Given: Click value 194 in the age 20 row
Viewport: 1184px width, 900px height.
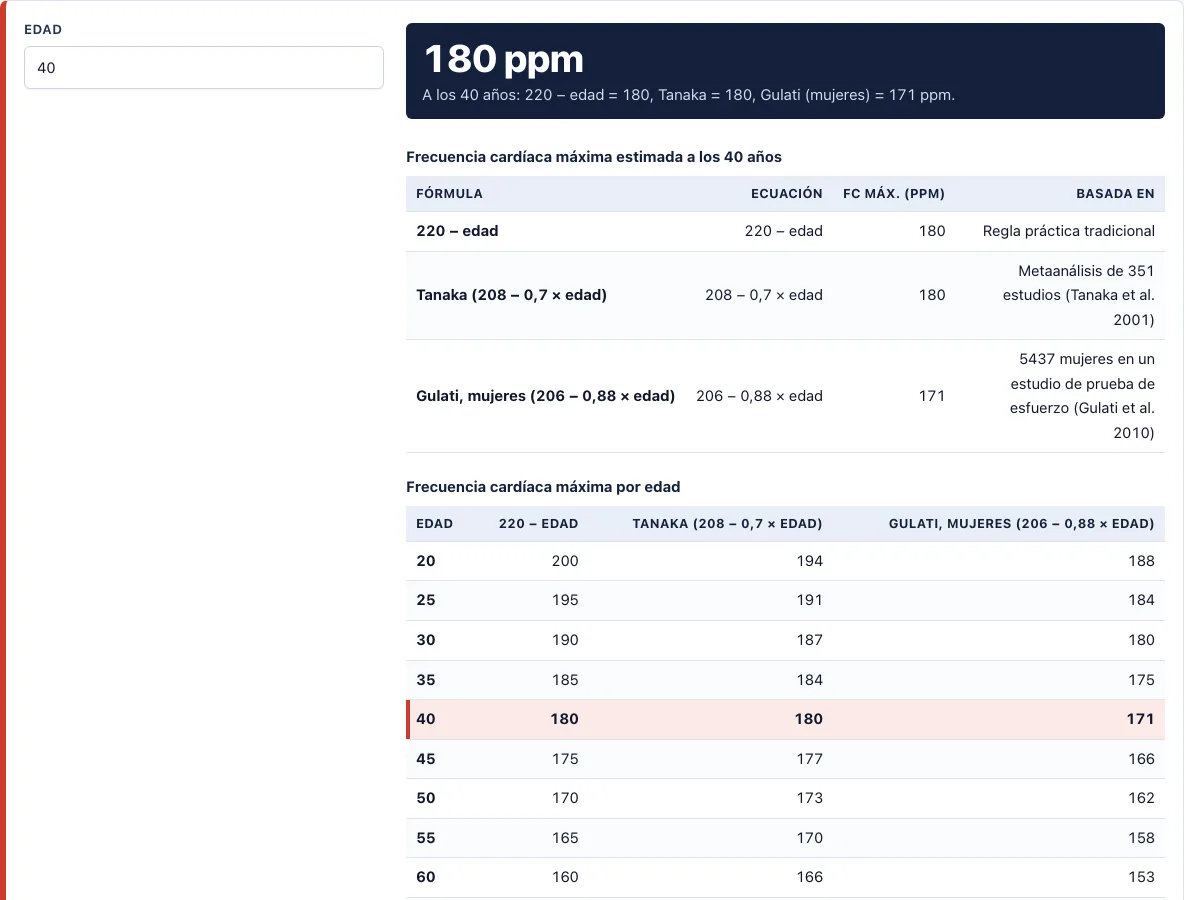Looking at the screenshot, I should point(809,561).
